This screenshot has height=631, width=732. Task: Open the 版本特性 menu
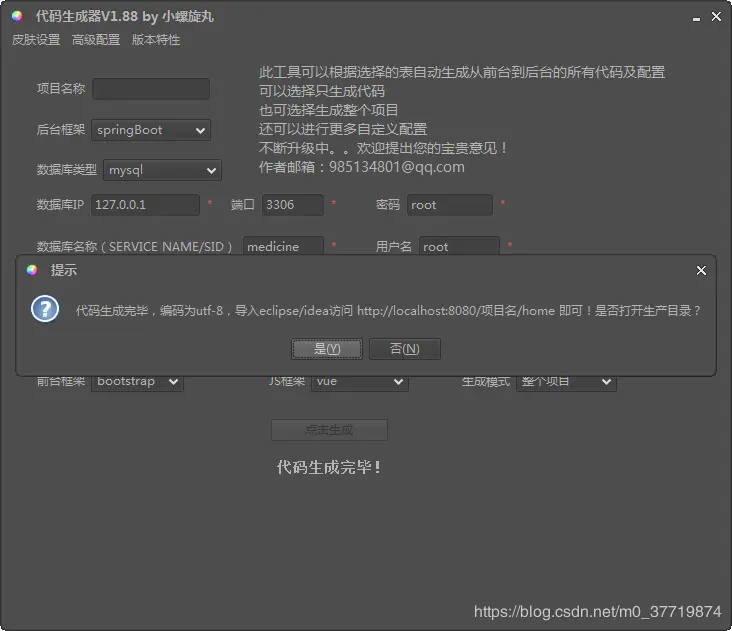(155, 40)
